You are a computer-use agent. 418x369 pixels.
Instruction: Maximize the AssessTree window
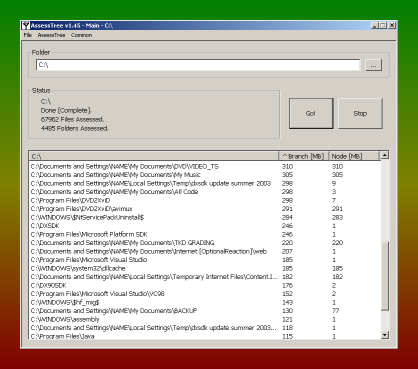tap(383, 25)
